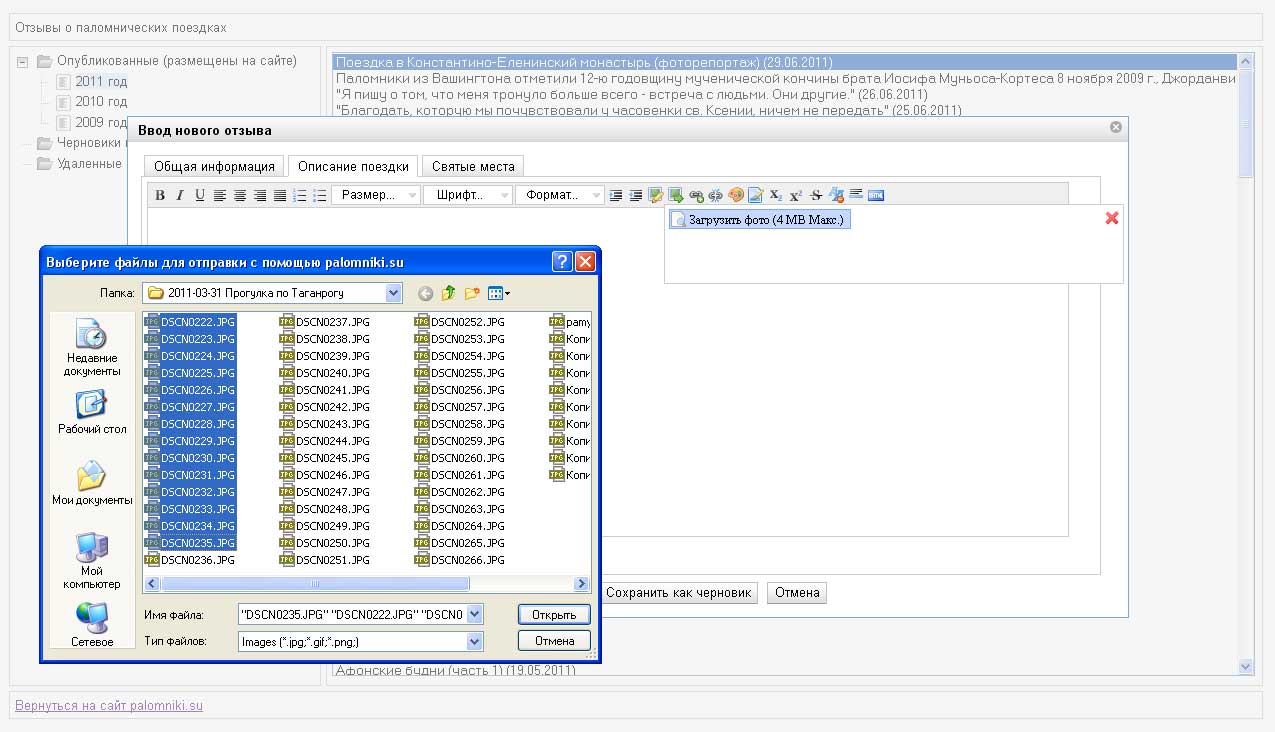Expand the 'Папка' folder dropdown
Viewport: 1275px width, 732px height.
coord(393,293)
